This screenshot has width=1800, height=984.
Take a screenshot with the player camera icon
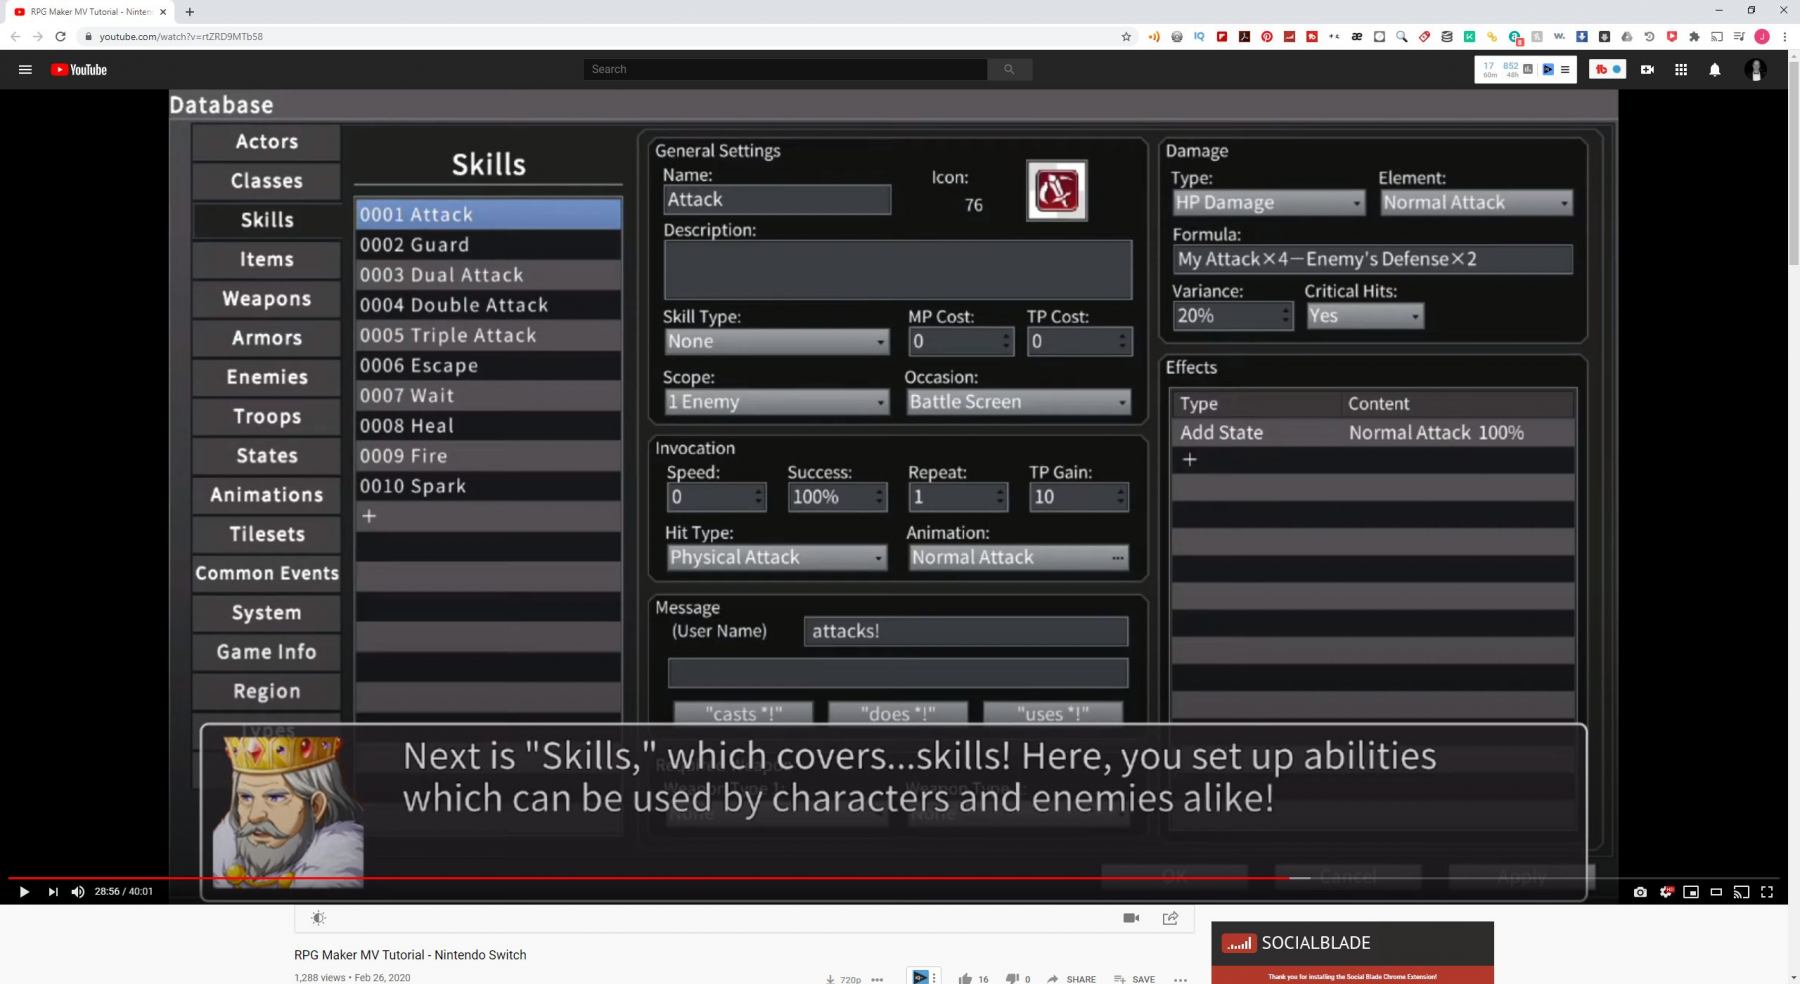click(x=1640, y=892)
